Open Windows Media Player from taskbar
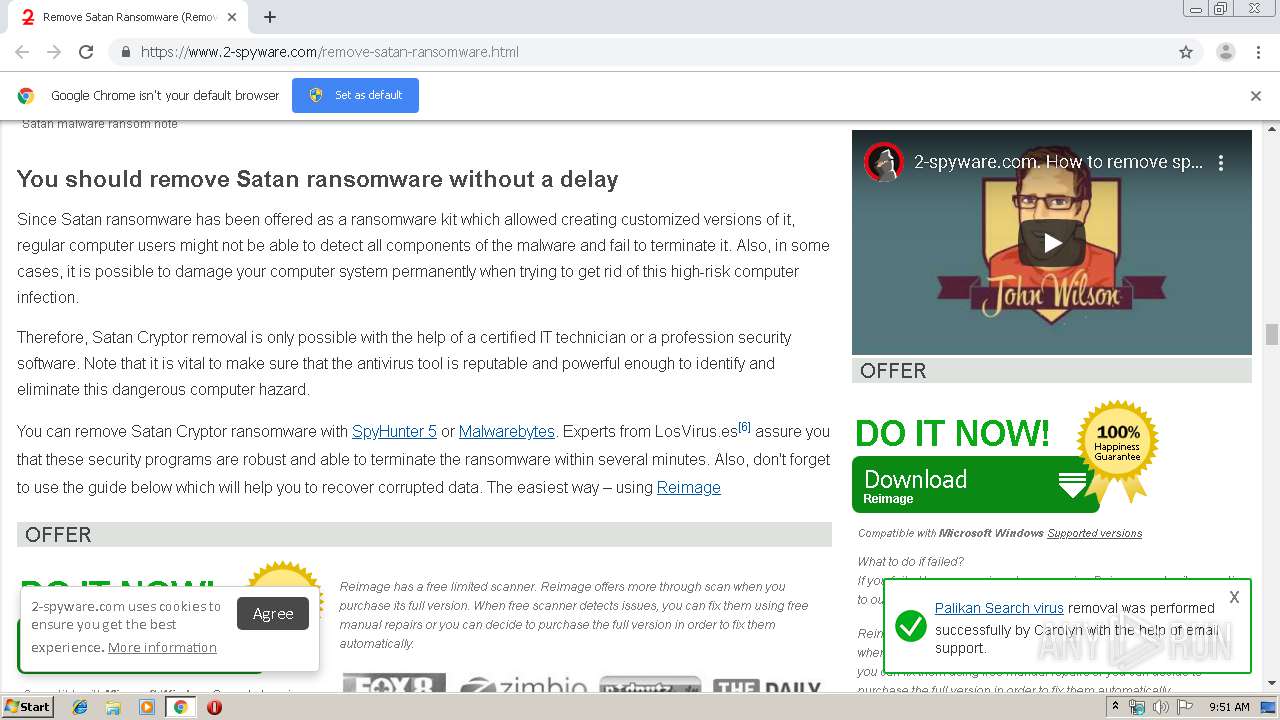This screenshot has height=720, width=1280. (x=147, y=707)
